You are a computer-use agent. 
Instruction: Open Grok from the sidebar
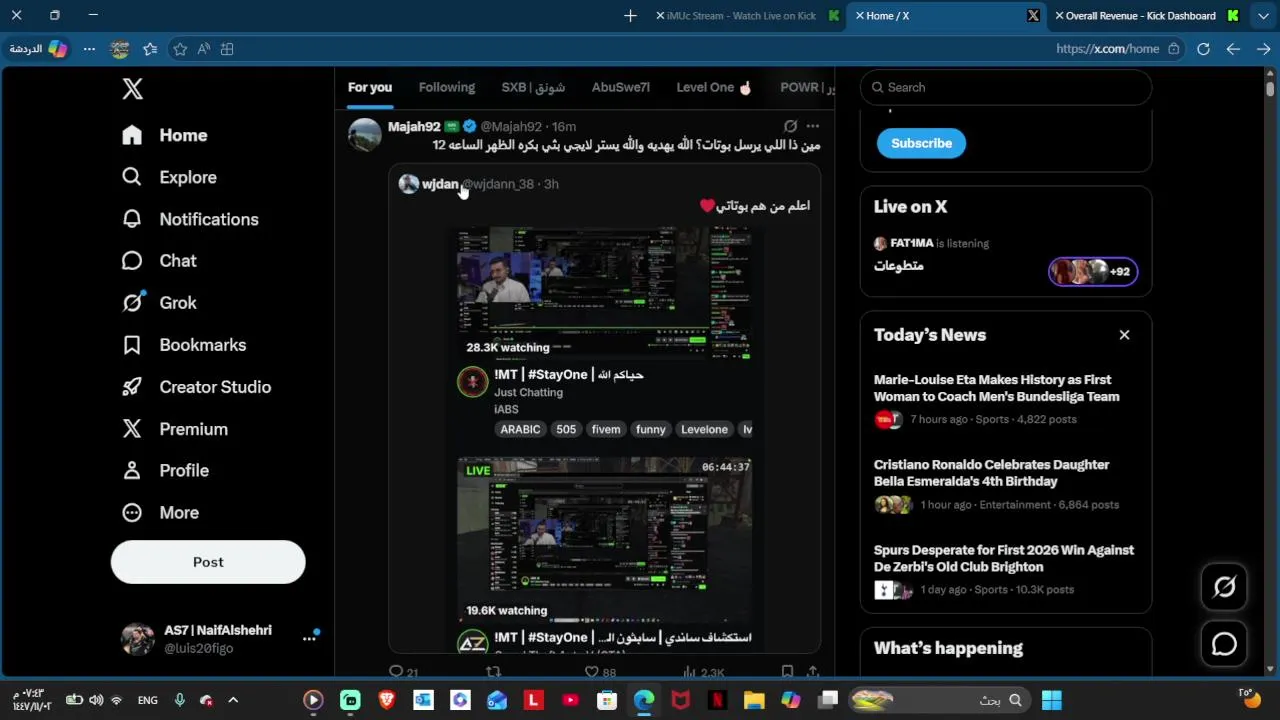coord(159,303)
